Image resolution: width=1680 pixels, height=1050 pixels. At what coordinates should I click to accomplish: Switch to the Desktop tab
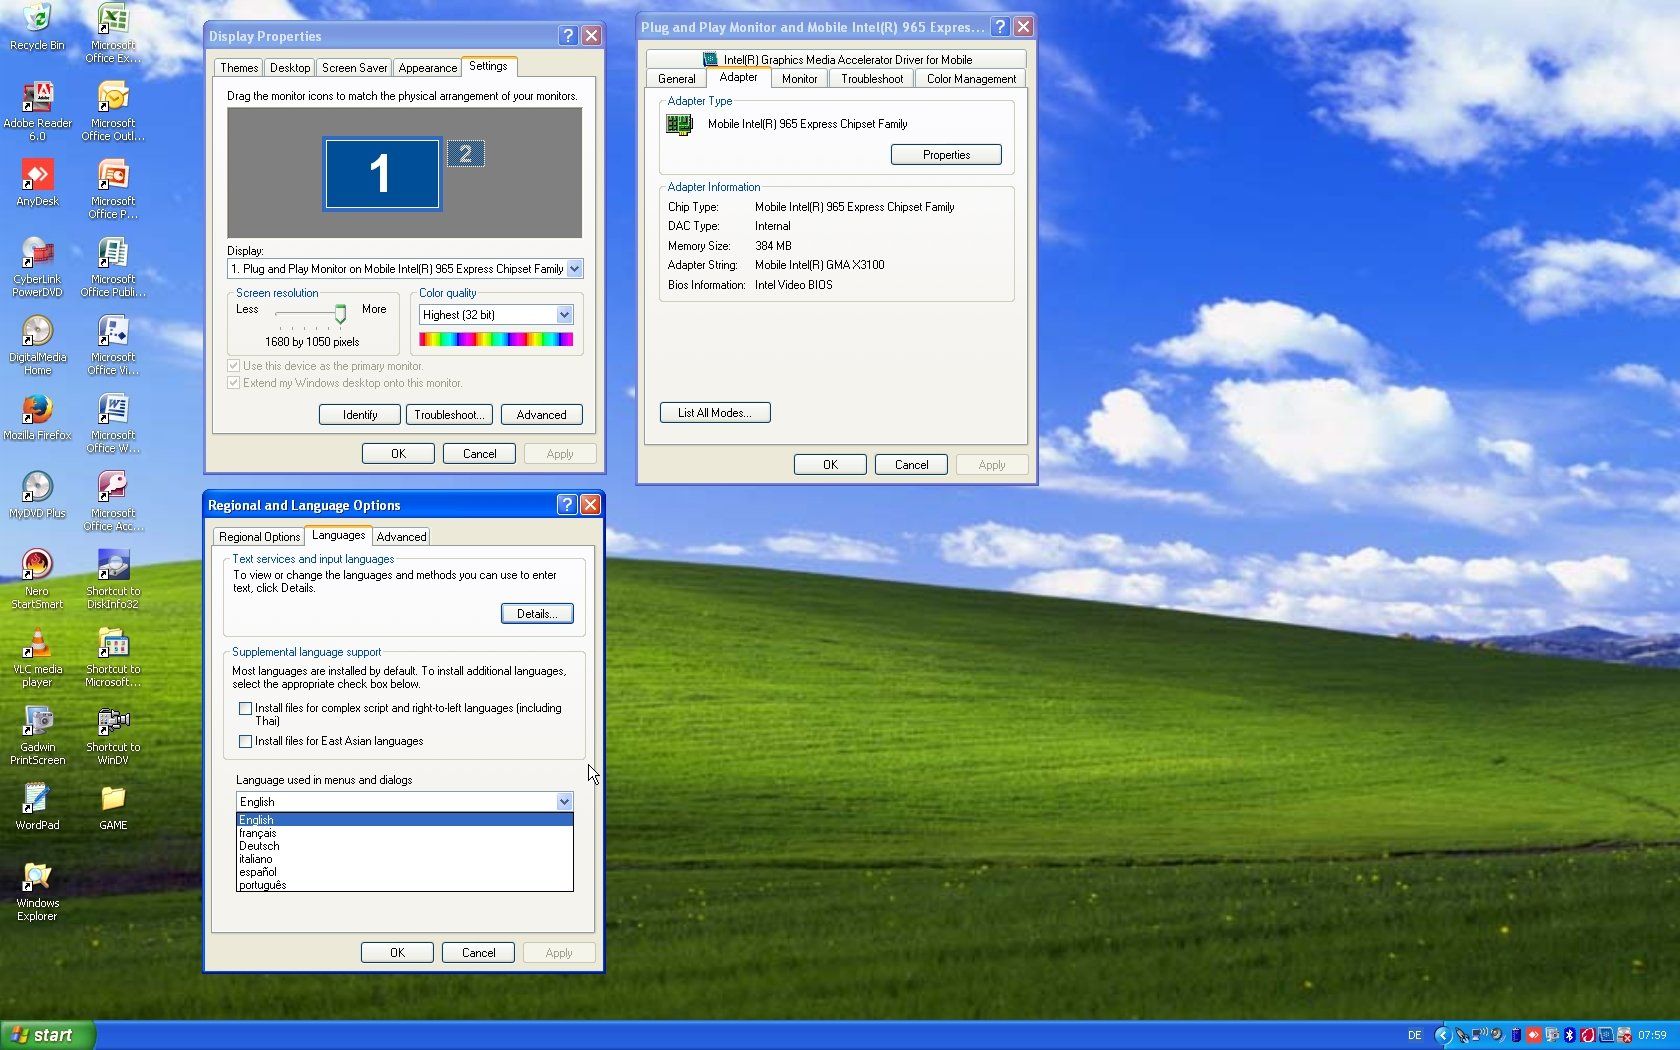tap(290, 68)
